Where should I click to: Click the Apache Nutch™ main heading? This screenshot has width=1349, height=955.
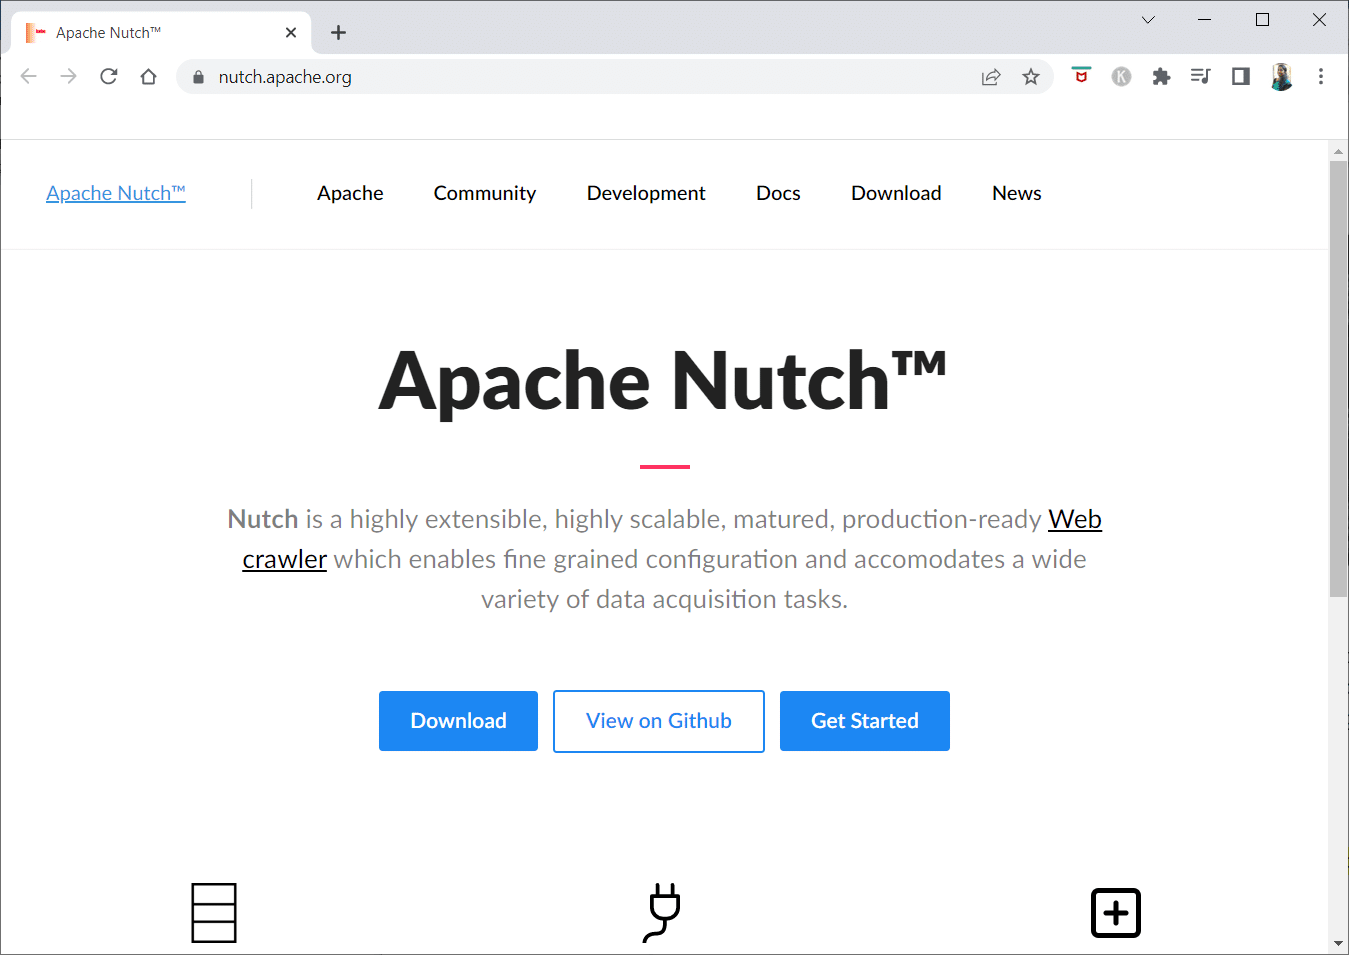pyautogui.click(x=662, y=381)
